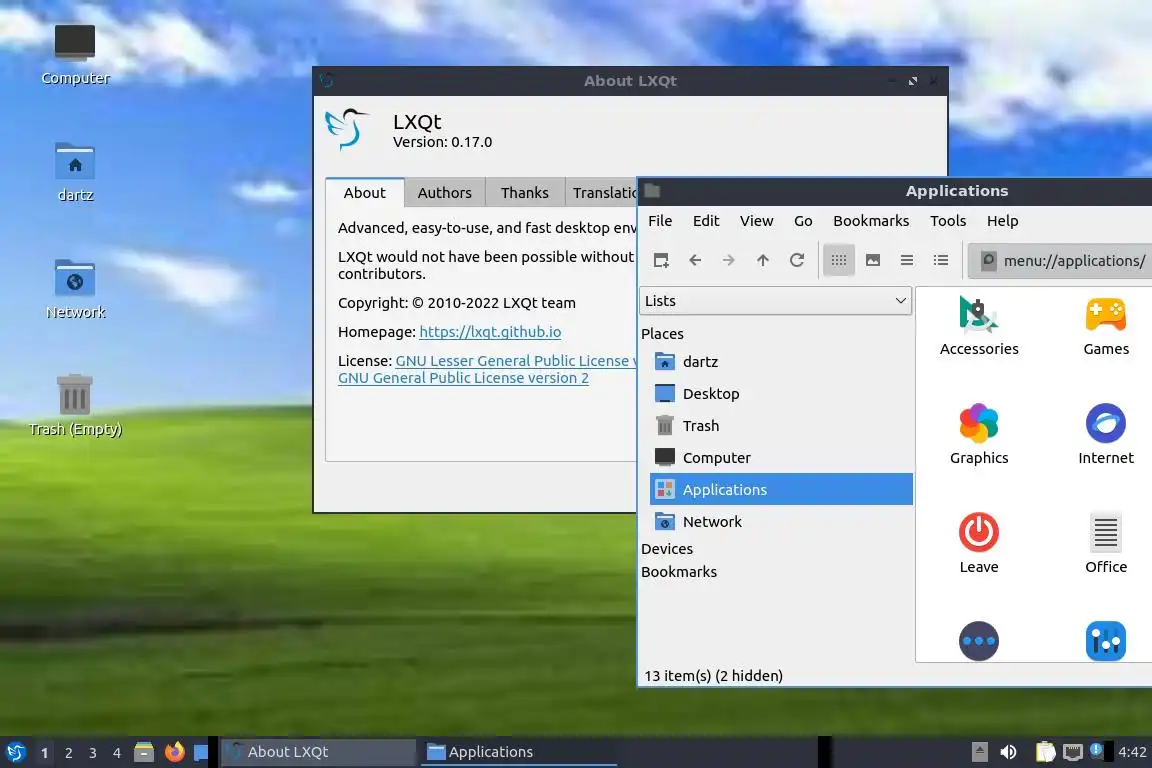The image size is (1152, 768).
Task: Switch to the Thanks tab
Action: (x=525, y=193)
